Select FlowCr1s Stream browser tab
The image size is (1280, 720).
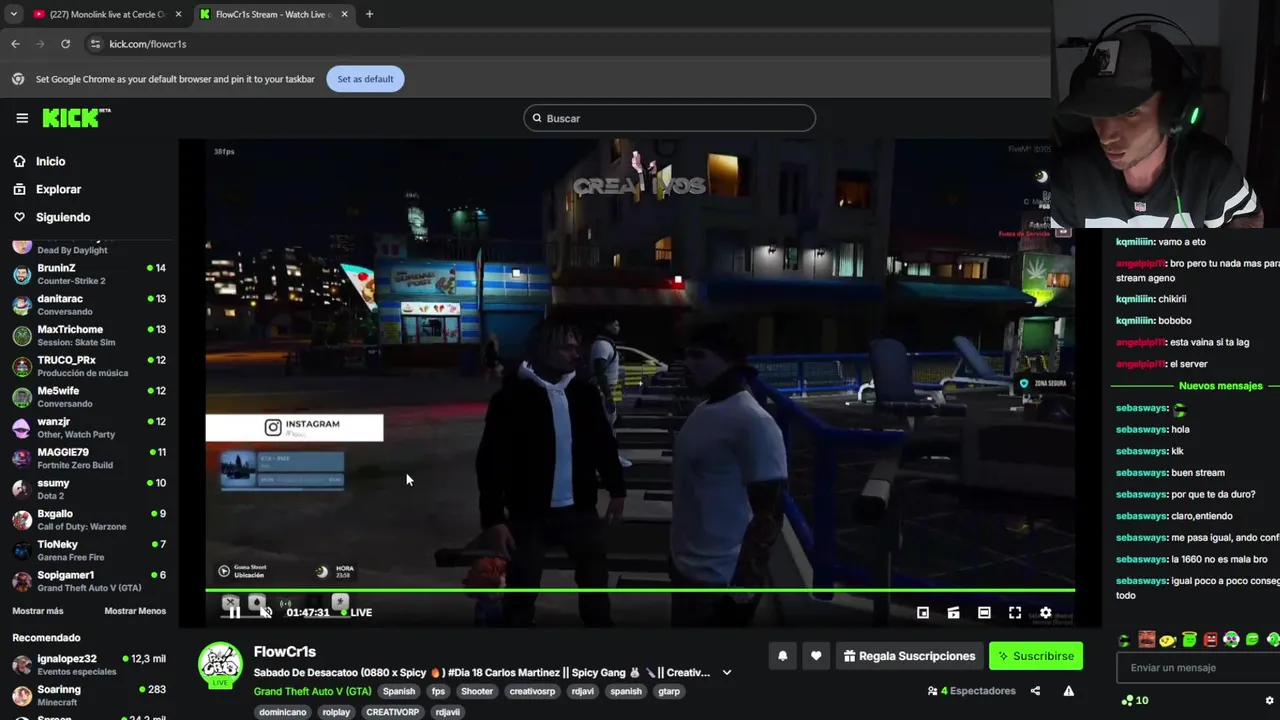click(272, 14)
